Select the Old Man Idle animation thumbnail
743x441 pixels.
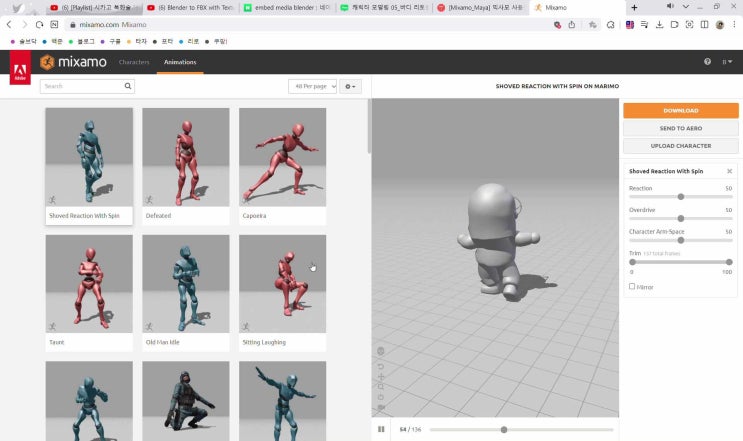point(186,284)
